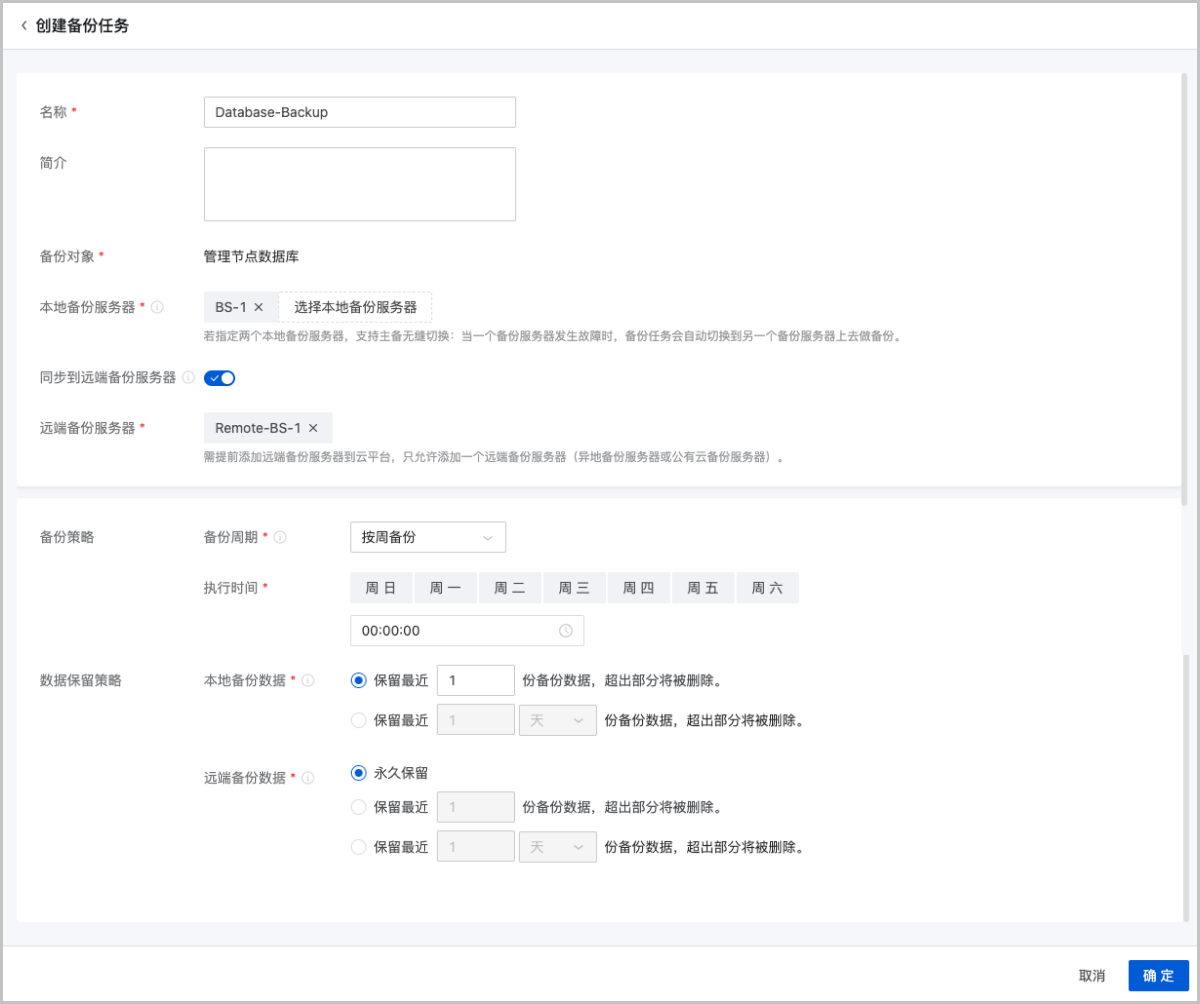Click info icon beside 远端备份数据
The width and height of the screenshot is (1200, 1004).
[308, 777]
